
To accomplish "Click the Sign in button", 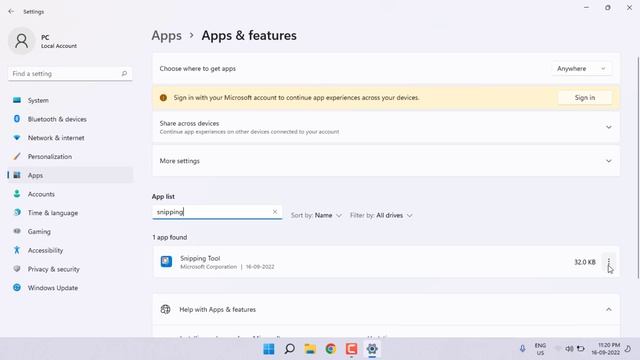I will point(584,98).
